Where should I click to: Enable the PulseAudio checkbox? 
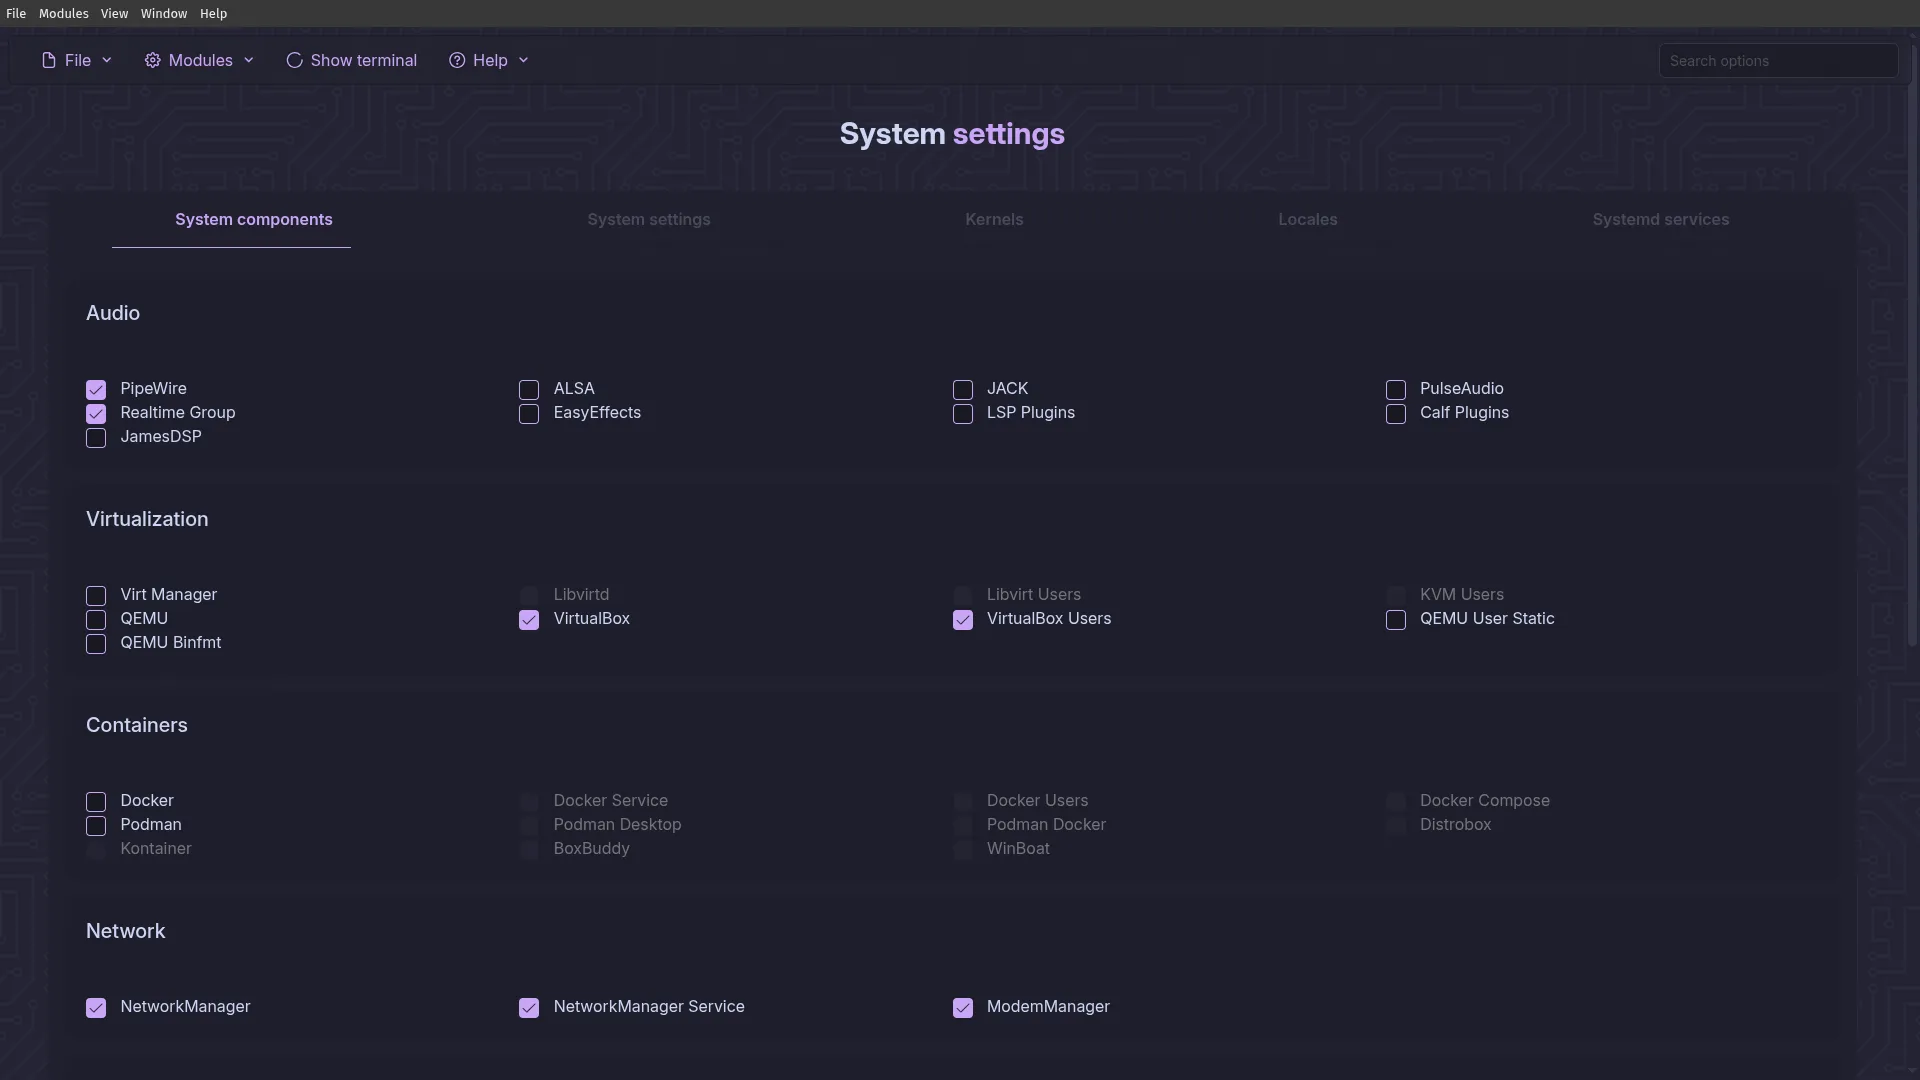(1396, 390)
